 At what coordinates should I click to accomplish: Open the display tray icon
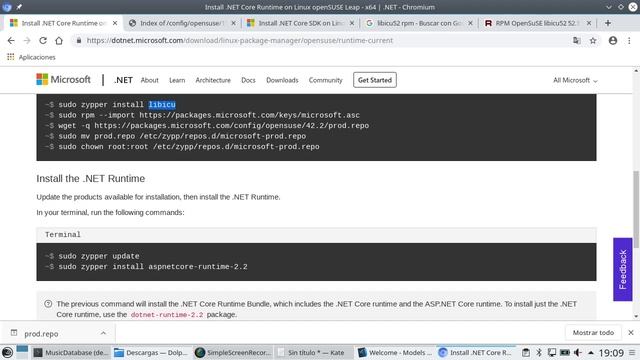pos(552,353)
